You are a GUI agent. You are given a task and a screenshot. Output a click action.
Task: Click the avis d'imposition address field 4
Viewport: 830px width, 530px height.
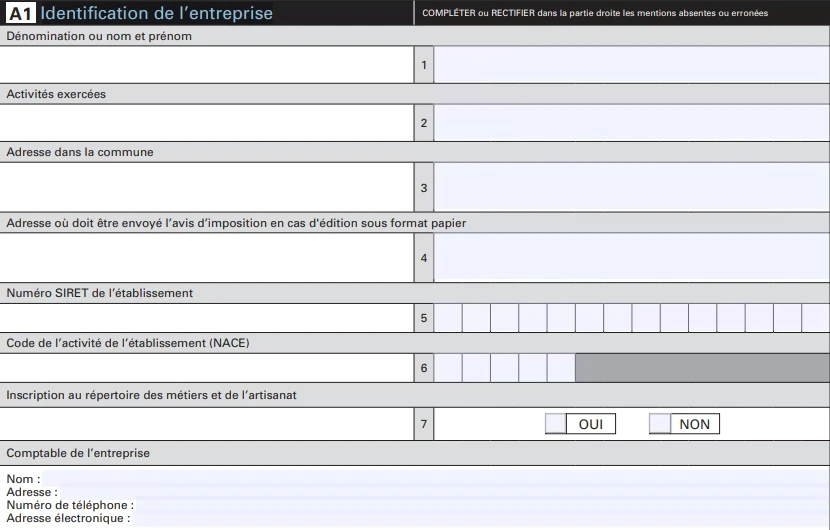coord(631,257)
